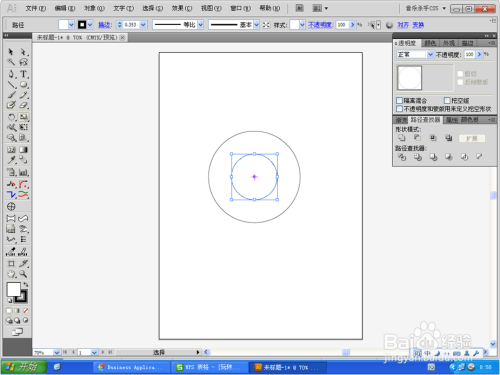This screenshot has width=500, height=375.
Task: Select the Pencil tool
Action: [23, 95]
